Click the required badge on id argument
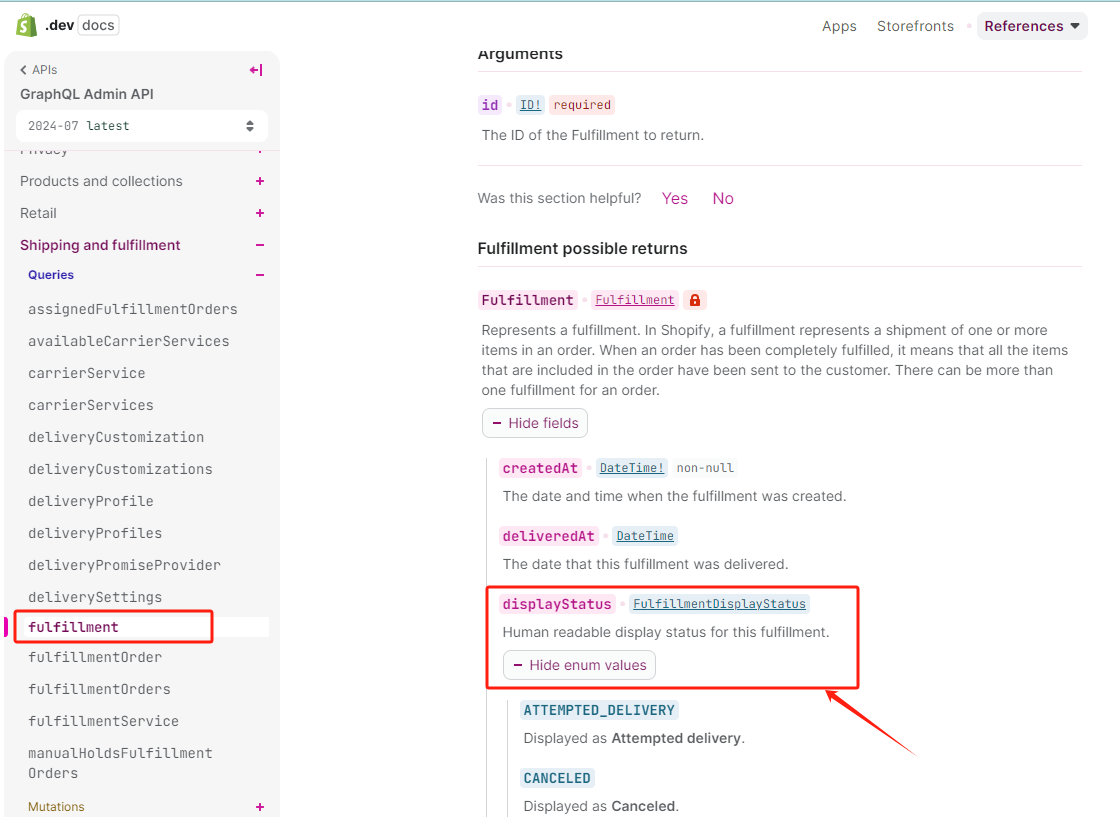 click(582, 105)
